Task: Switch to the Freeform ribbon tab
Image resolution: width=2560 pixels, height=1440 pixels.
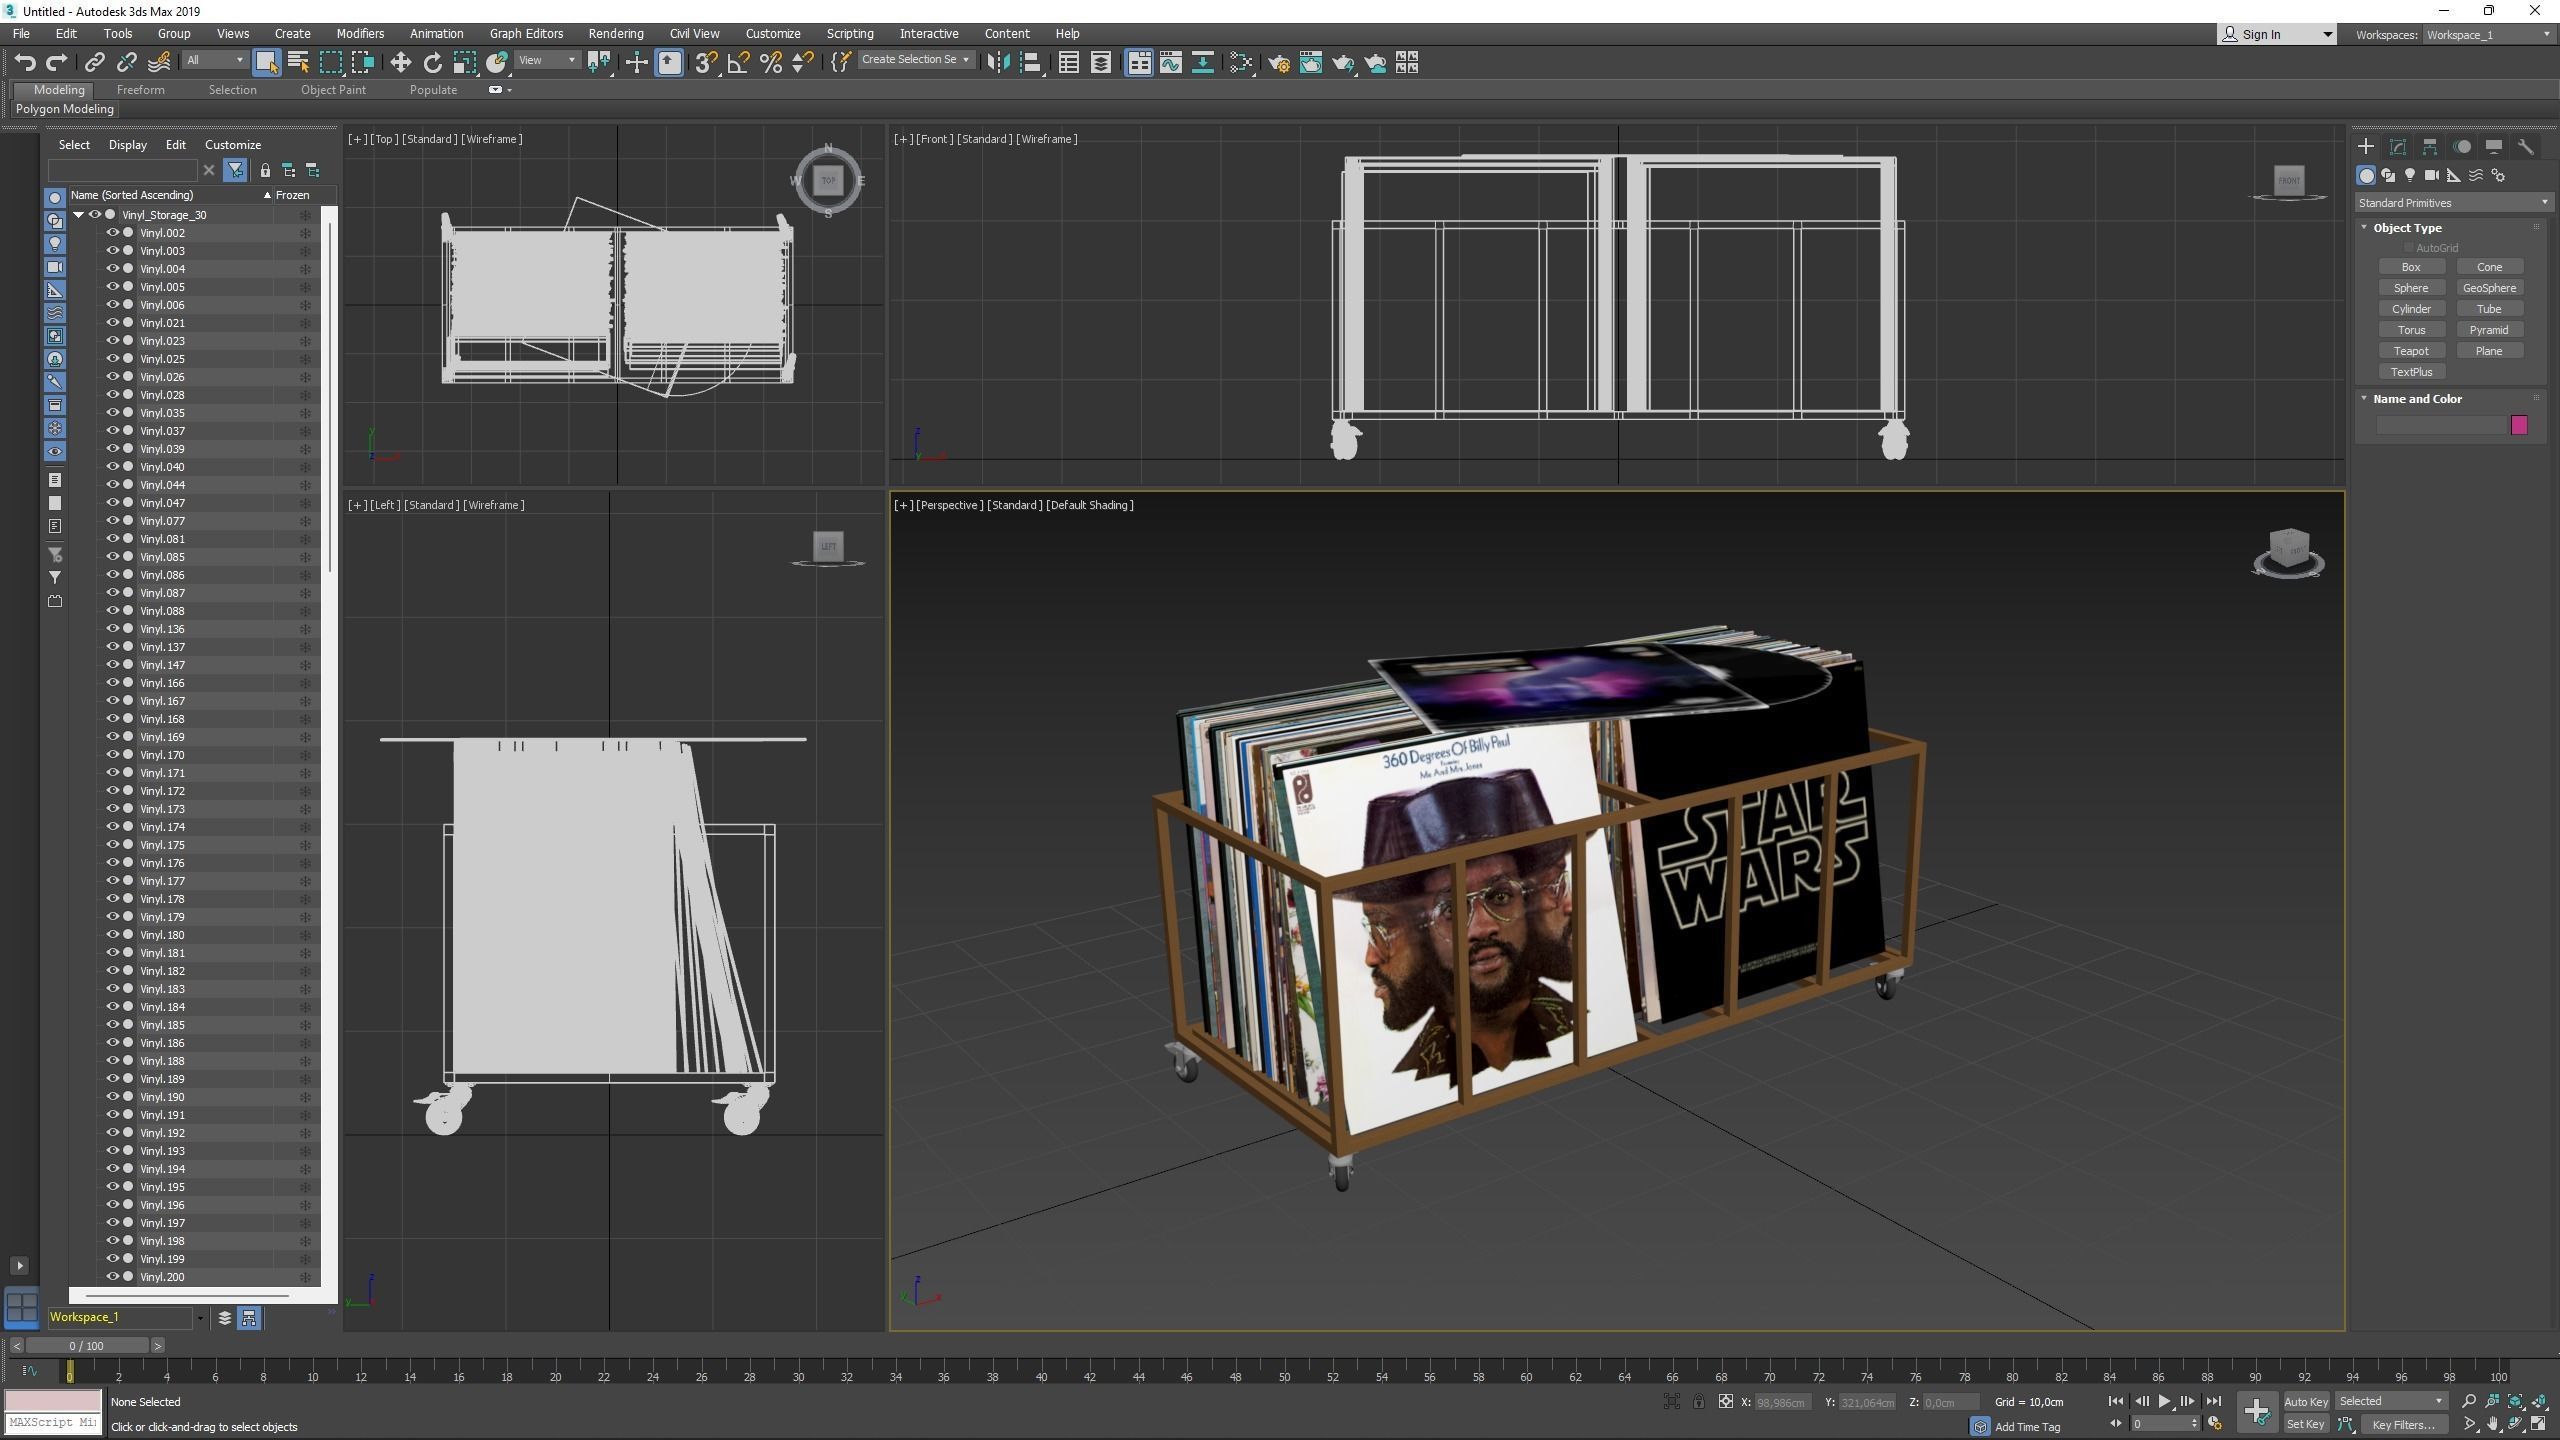Action: pos(140,90)
